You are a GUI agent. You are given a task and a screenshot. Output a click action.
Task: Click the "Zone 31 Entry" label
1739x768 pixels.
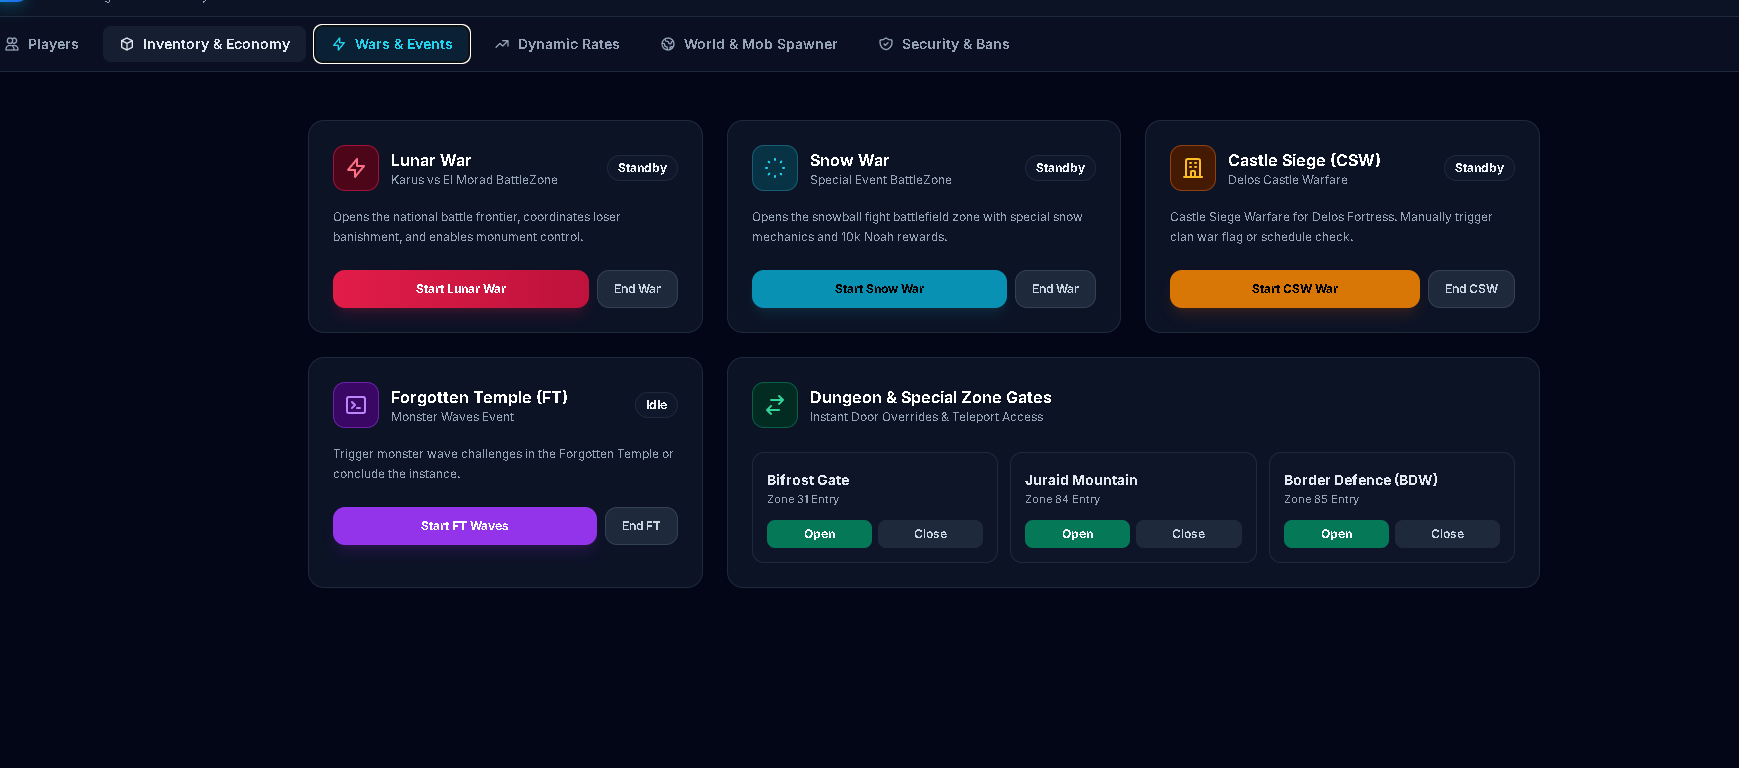[x=803, y=499]
